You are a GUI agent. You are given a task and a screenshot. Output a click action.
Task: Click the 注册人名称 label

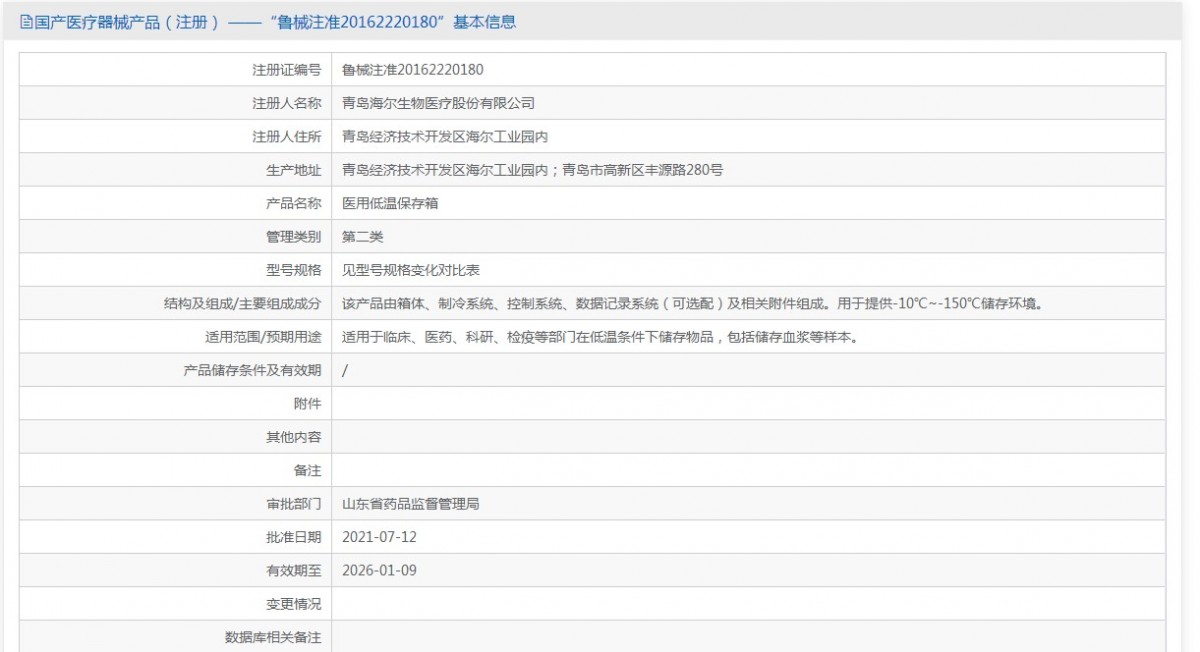pos(287,103)
